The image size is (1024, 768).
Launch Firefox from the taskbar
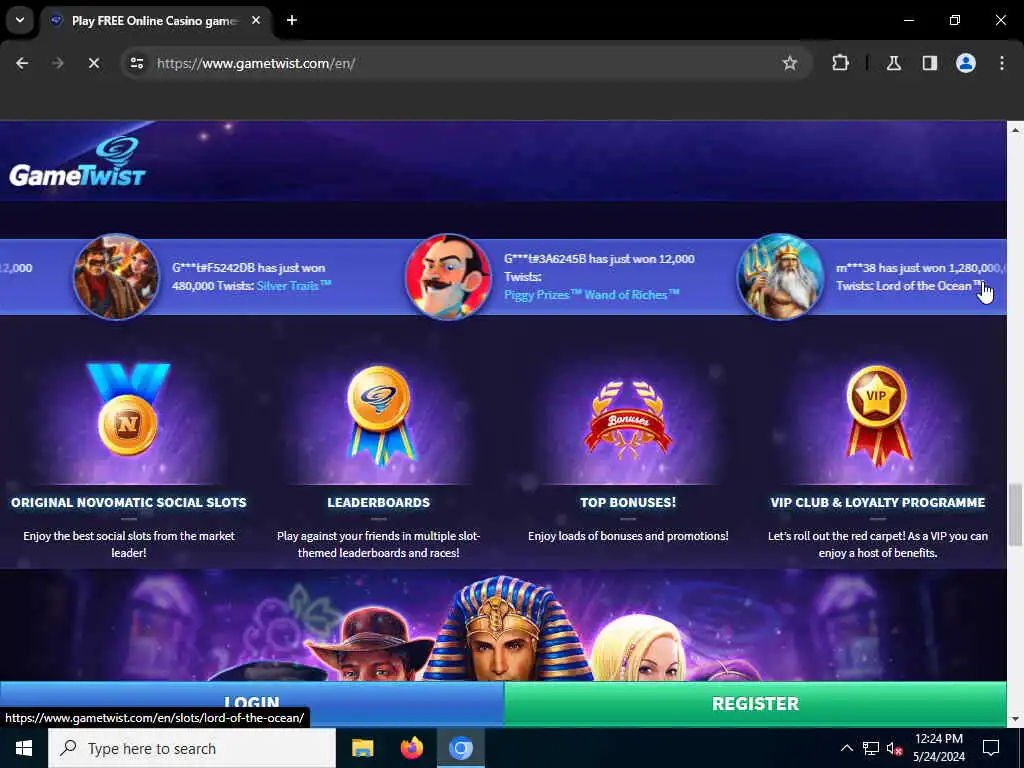[x=411, y=748]
